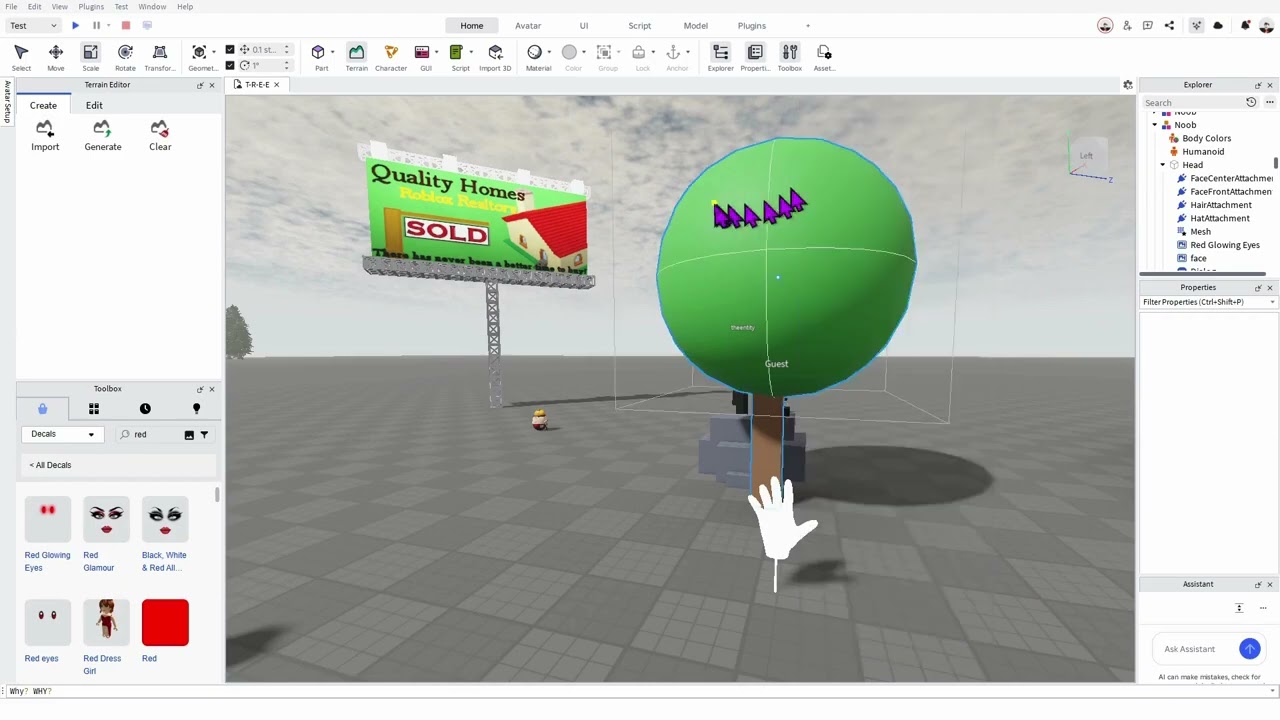Select the solid Red decal swatch
1280x720 pixels.
(x=165, y=622)
